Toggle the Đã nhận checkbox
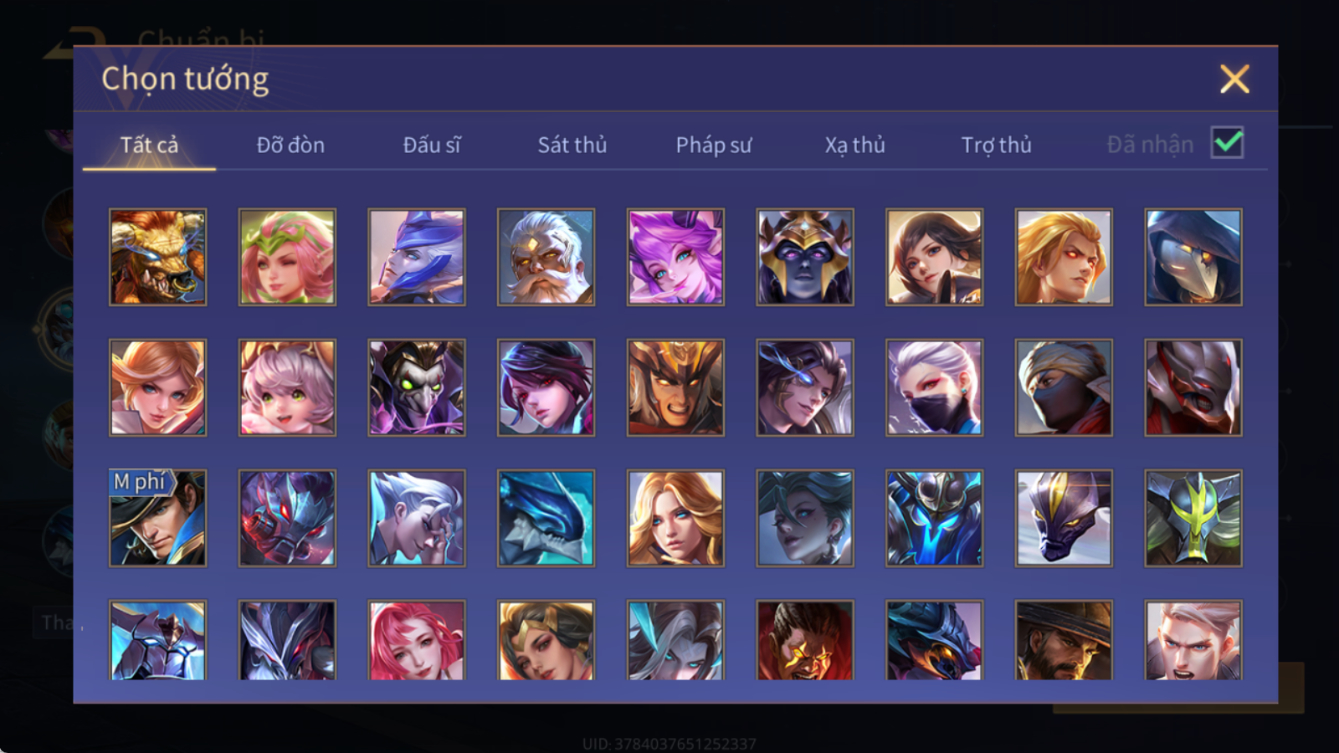Image resolution: width=1339 pixels, height=753 pixels. 1227,143
